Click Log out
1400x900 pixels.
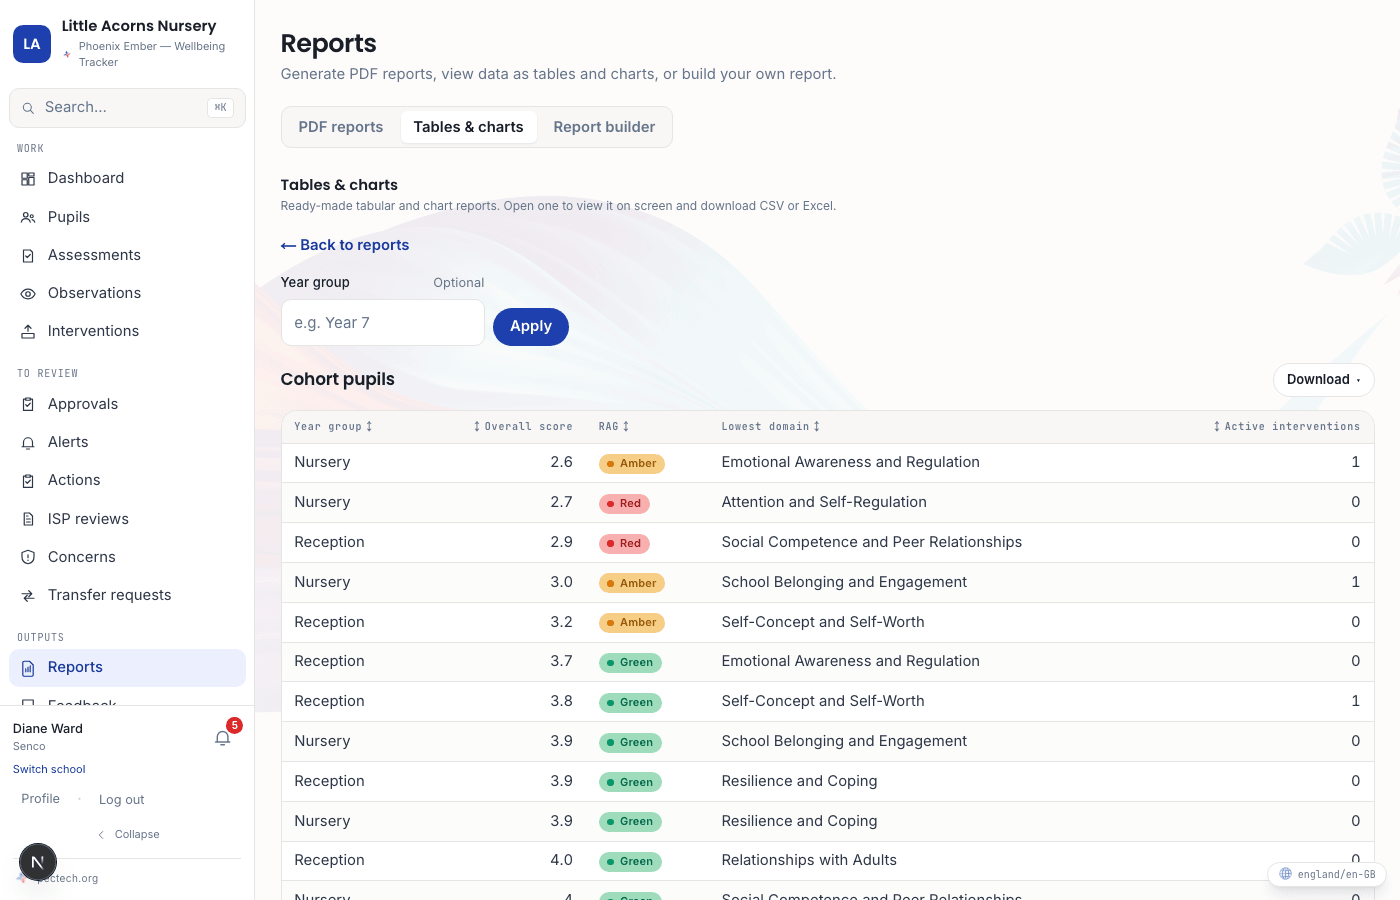coord(122,800)
